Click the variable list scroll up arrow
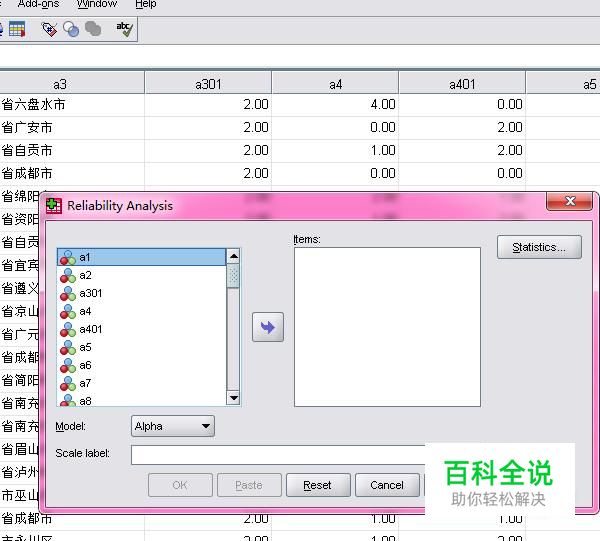The image size is (600, 541). [233, 256]
